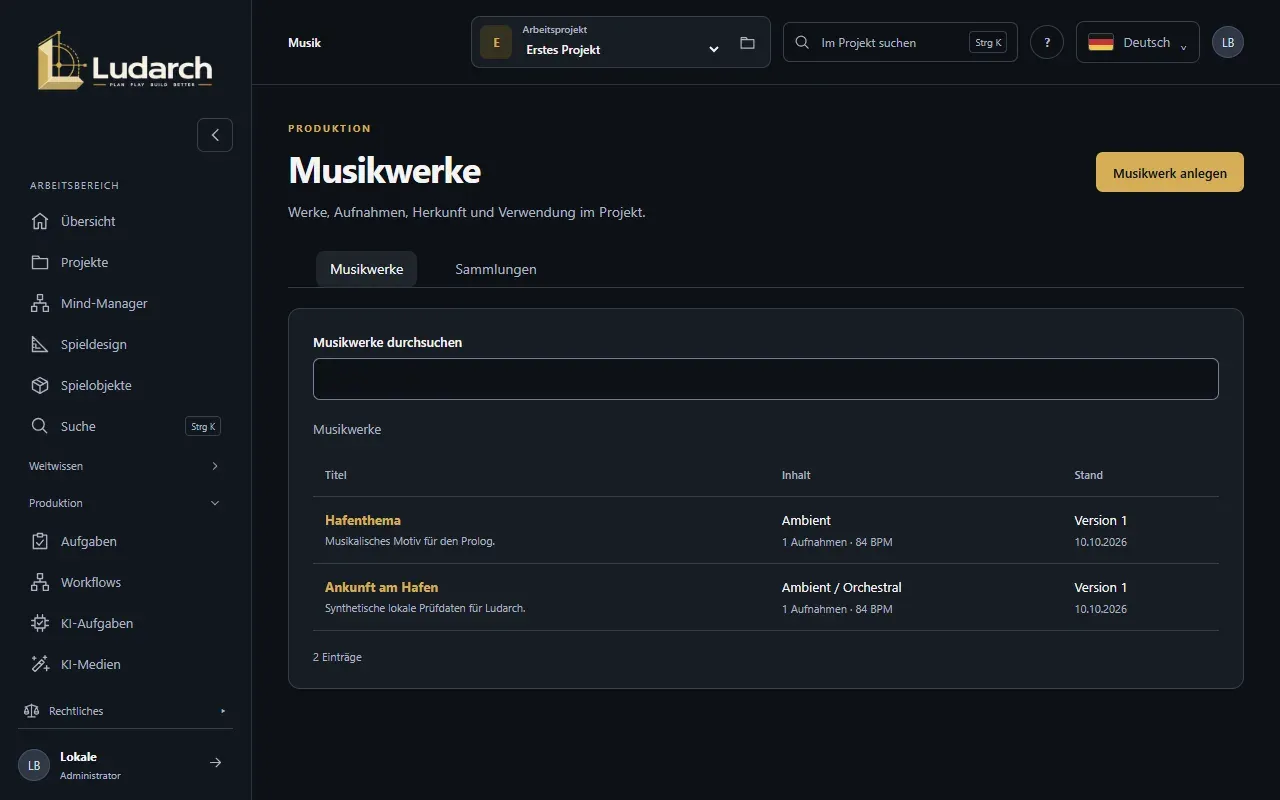1280x800 pixels.
Task: Switch to the Musikwerke tab
Action: tap(367, 269)
